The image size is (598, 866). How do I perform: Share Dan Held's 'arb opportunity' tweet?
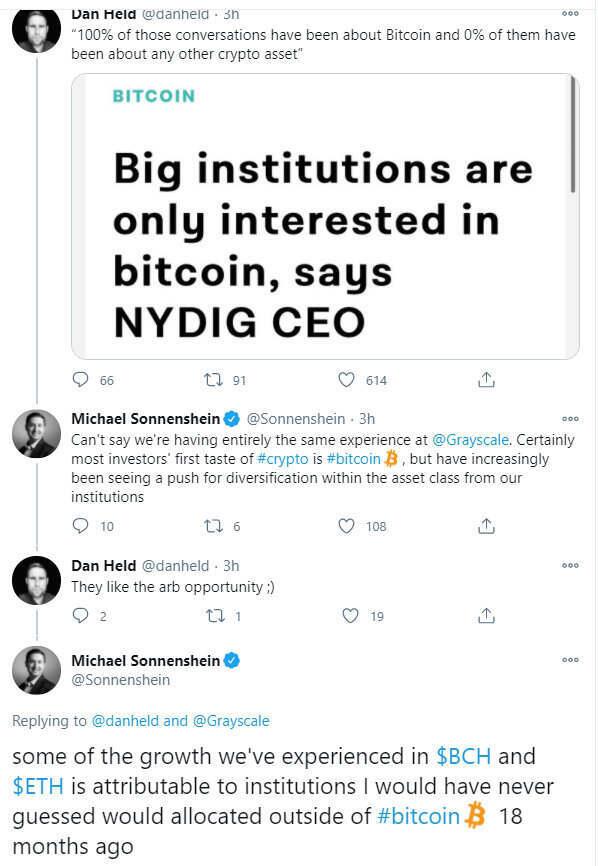tap(487, 615)
